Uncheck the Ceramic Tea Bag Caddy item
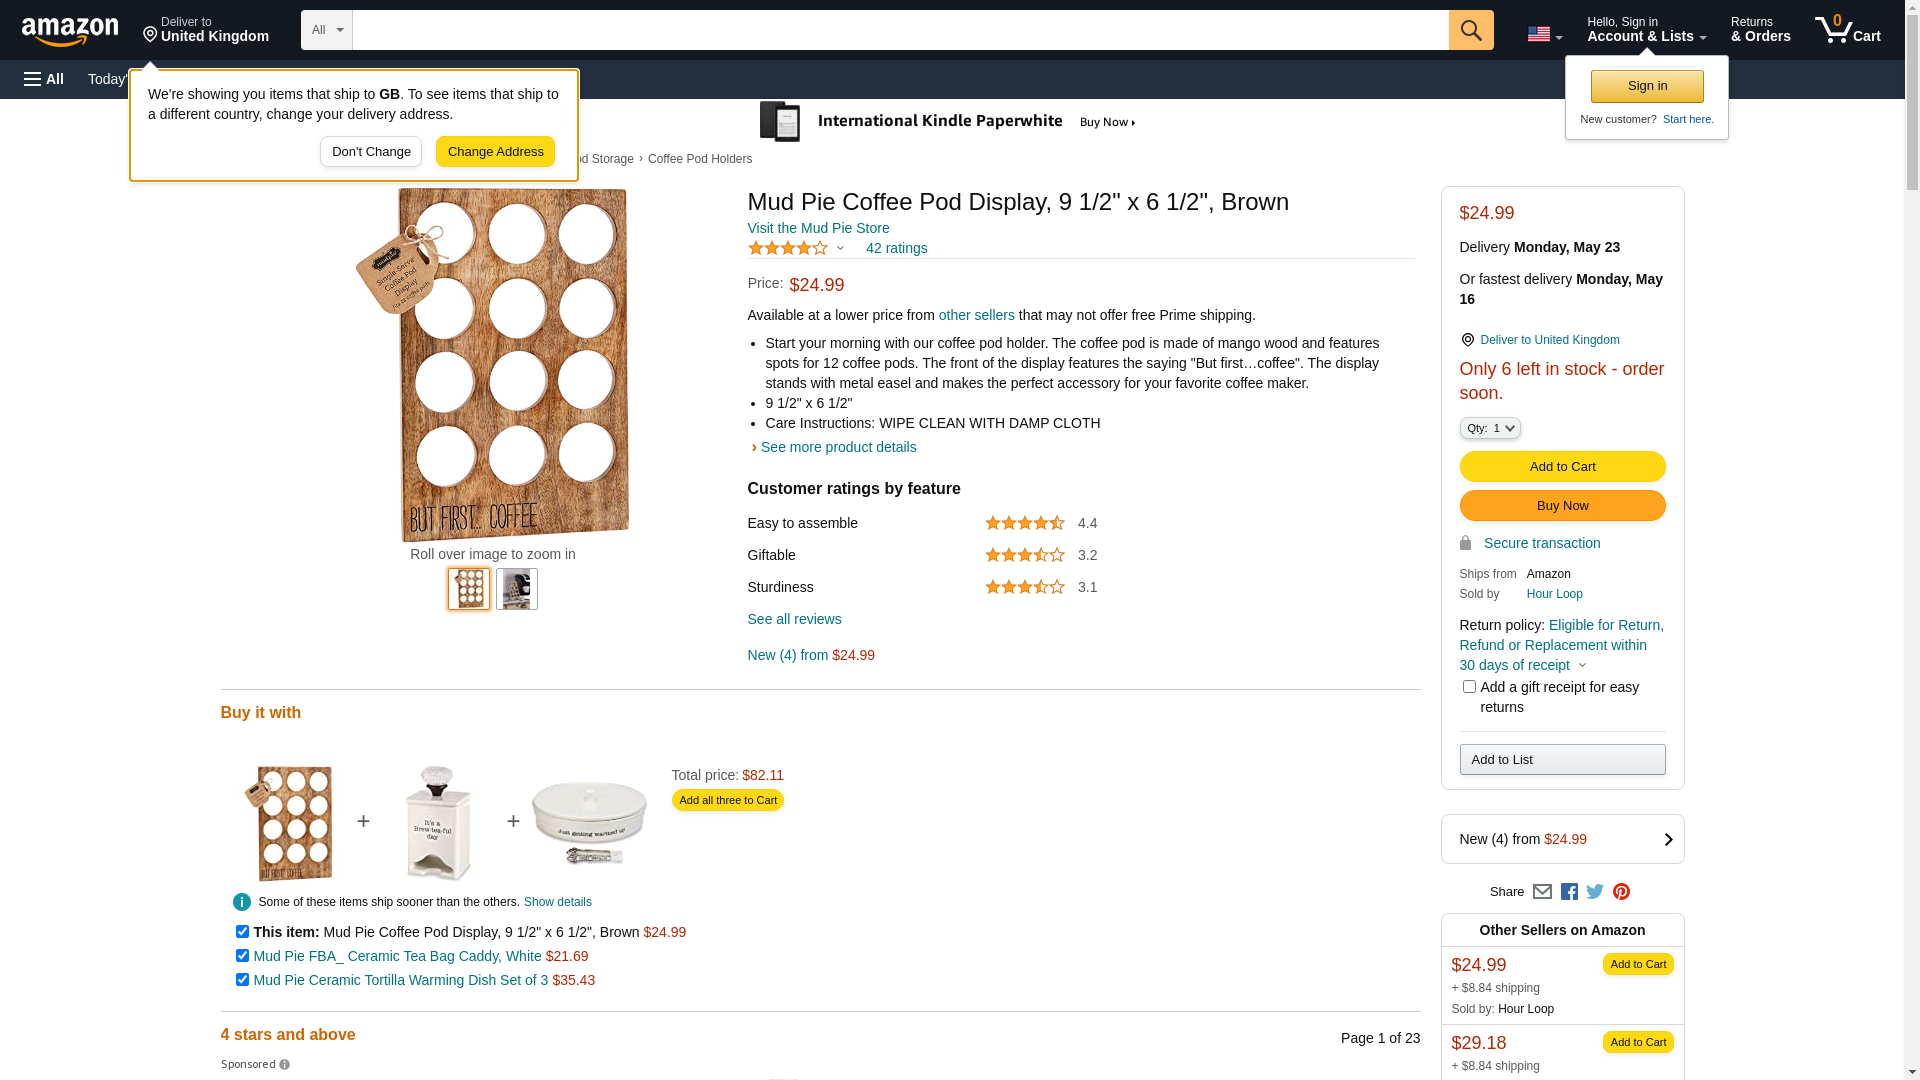This screenshot has width=1920, height=1080. point(242,956)
